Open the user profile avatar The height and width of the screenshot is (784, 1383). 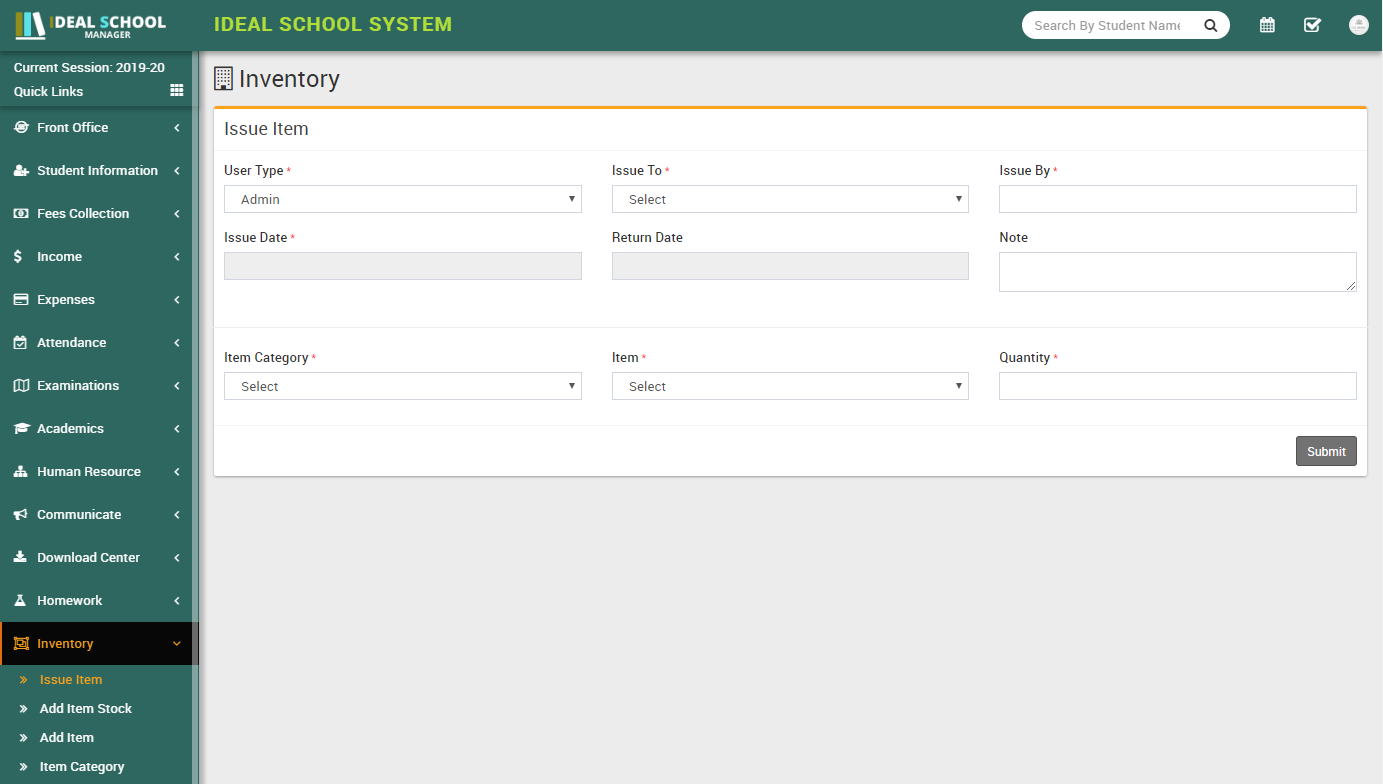pyautogui.click(x=1358, y=25)
